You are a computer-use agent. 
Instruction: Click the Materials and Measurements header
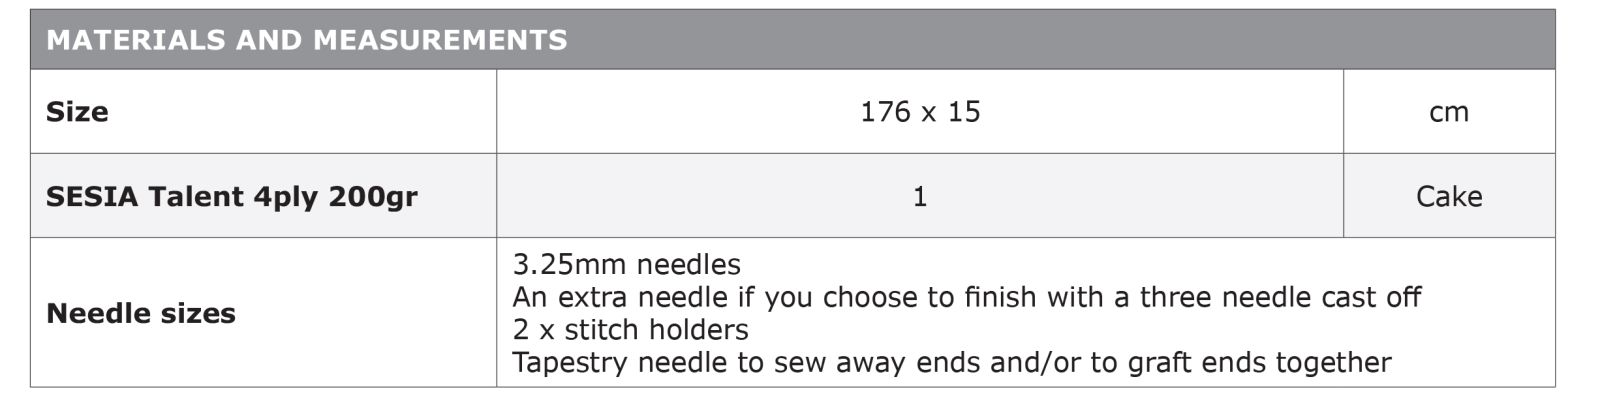click(x=307, y=40)
